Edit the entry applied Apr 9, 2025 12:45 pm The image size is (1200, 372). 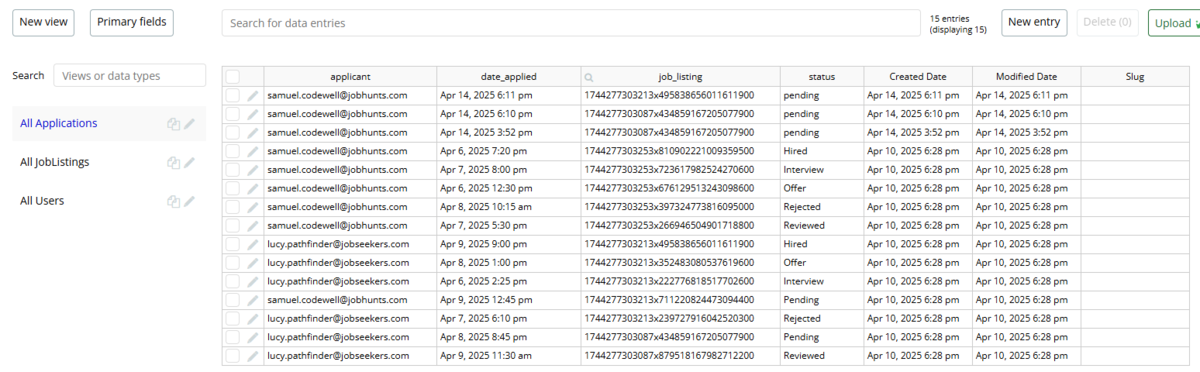coord(253,300)
